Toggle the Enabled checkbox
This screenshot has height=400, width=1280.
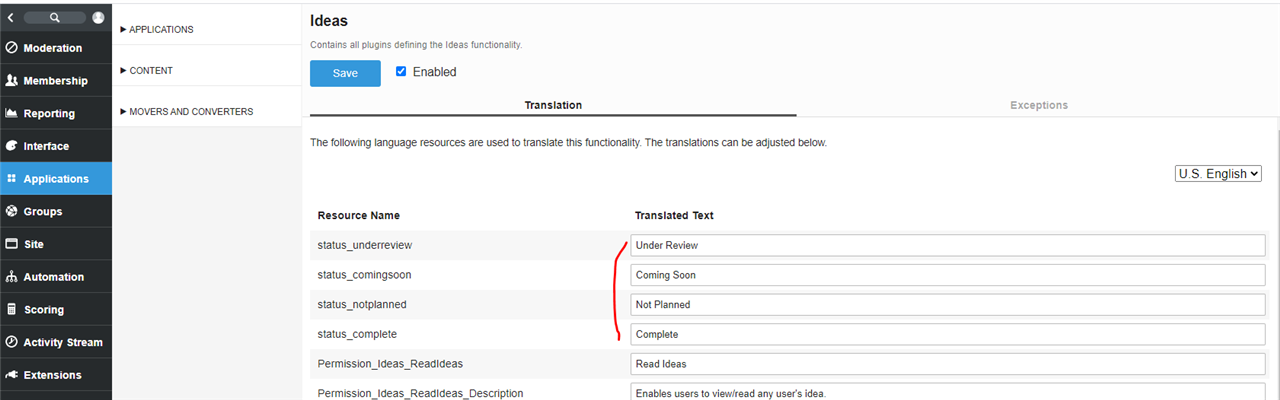pos(401,72)
